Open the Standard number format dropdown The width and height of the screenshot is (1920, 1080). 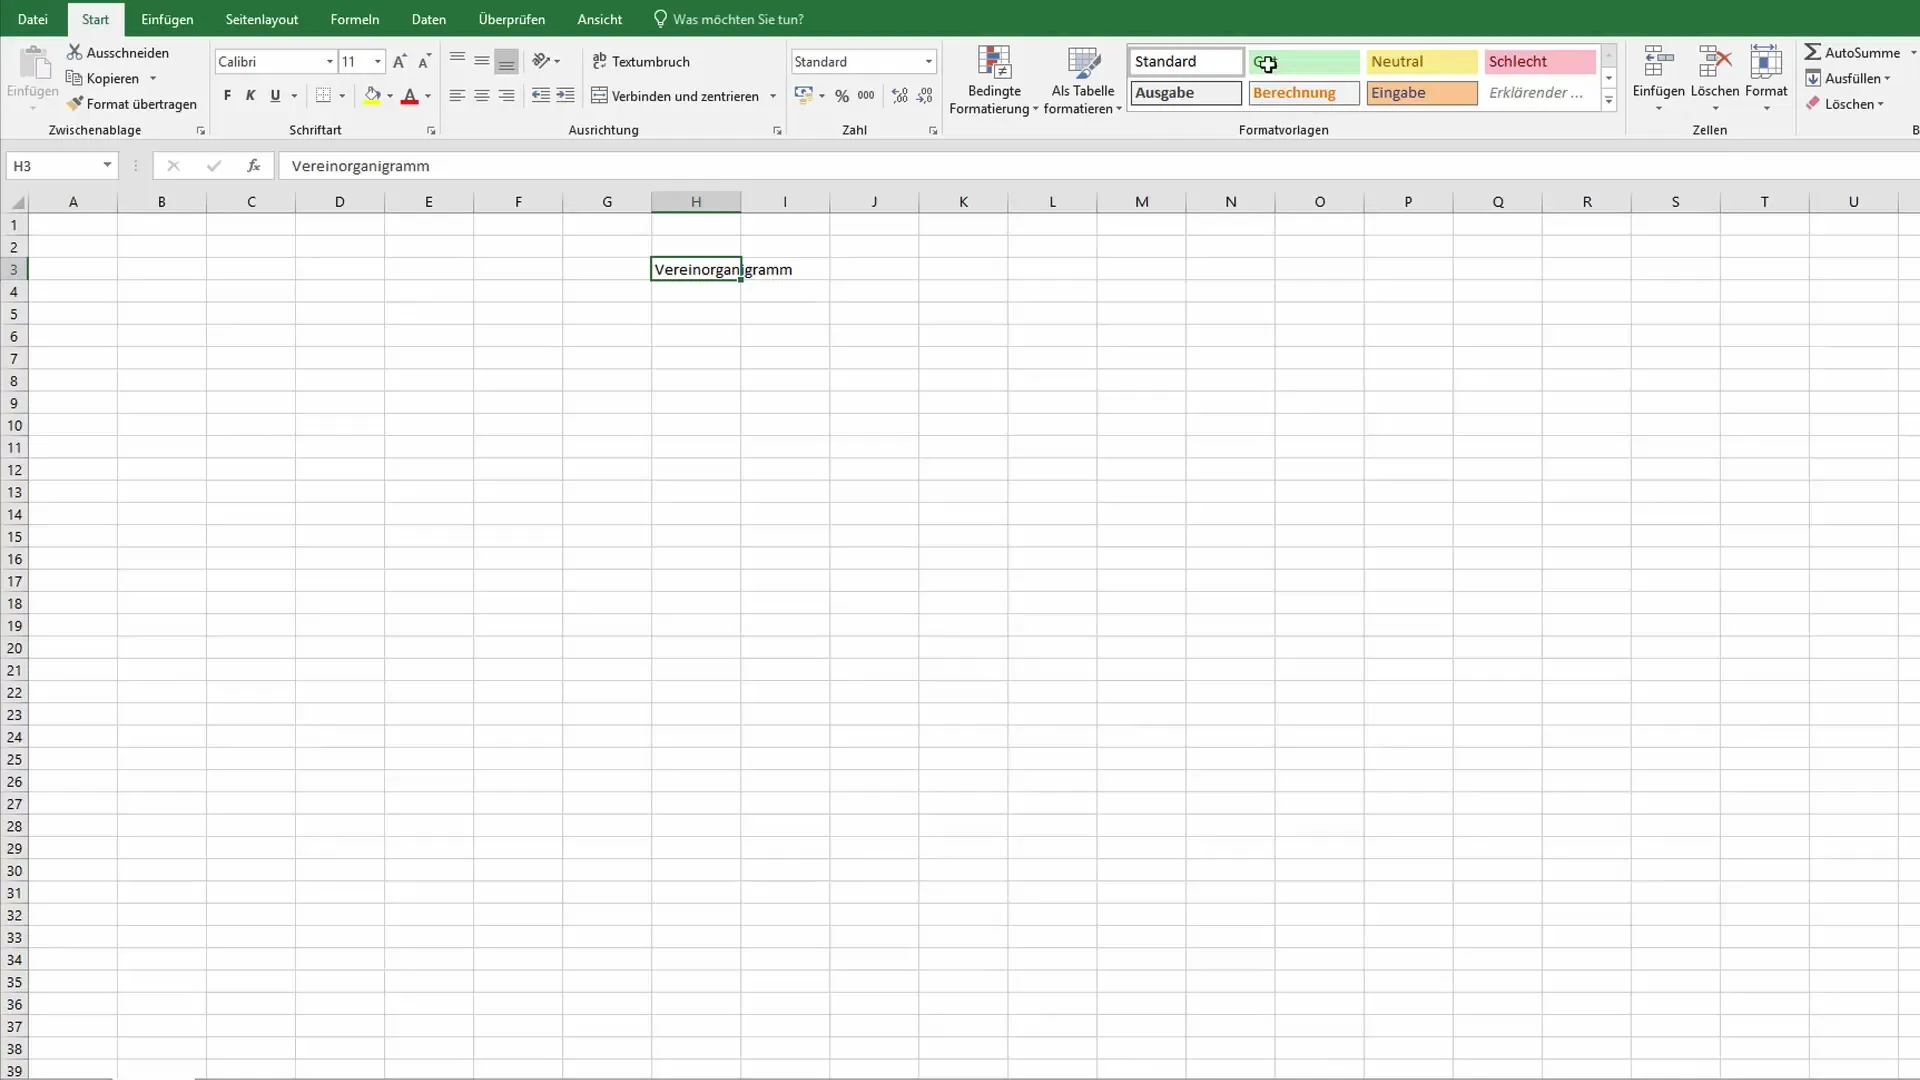[928, 62]
